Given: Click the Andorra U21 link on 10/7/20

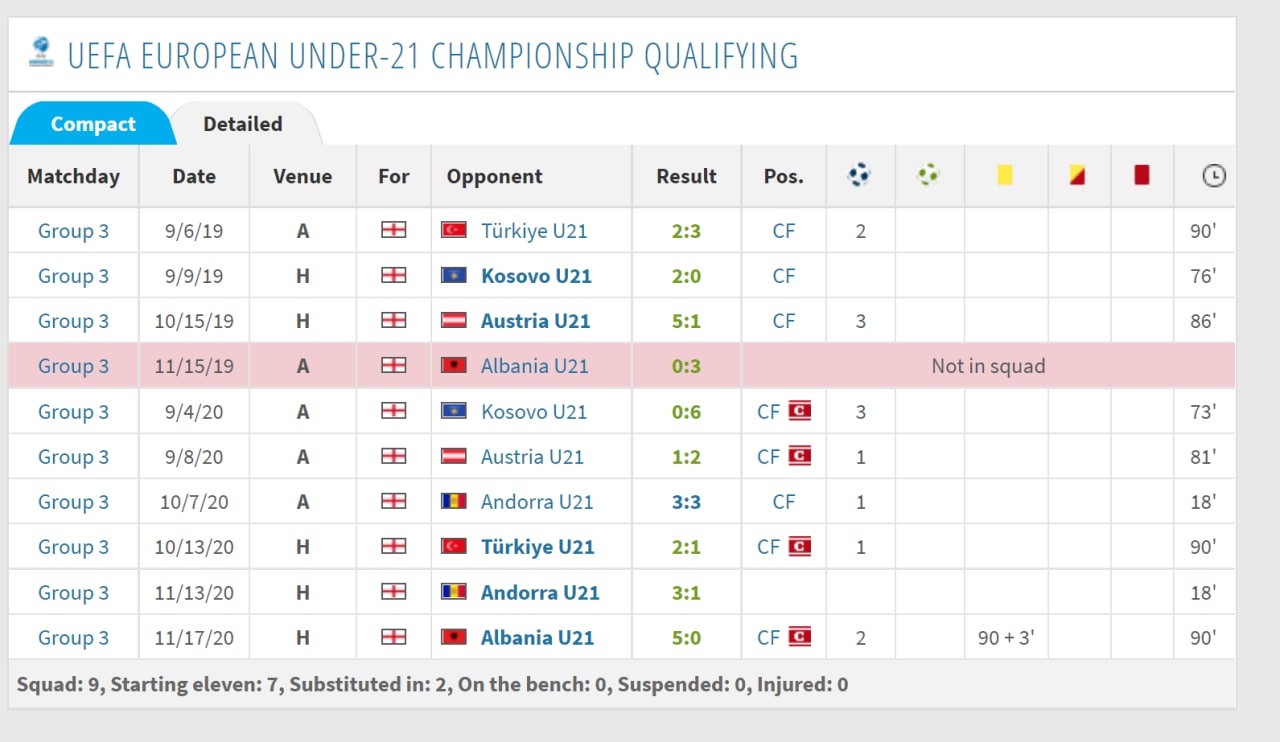Looking at the screenshot, I should coord(536,502).
